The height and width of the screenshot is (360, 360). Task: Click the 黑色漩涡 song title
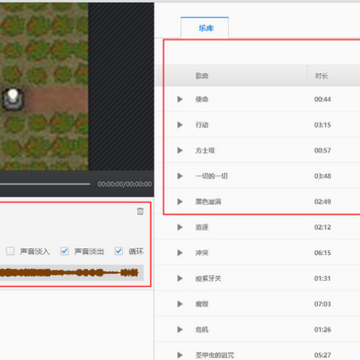pos(208,202)
